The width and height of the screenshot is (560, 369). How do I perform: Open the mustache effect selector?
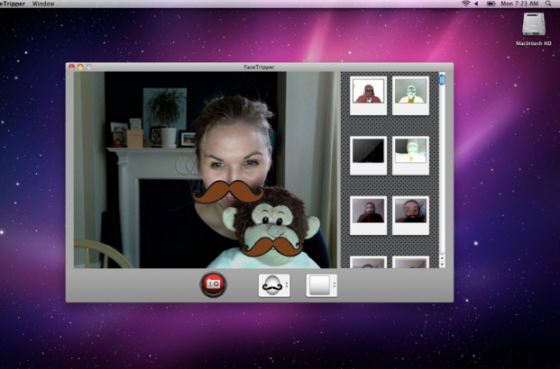point(274,285)
